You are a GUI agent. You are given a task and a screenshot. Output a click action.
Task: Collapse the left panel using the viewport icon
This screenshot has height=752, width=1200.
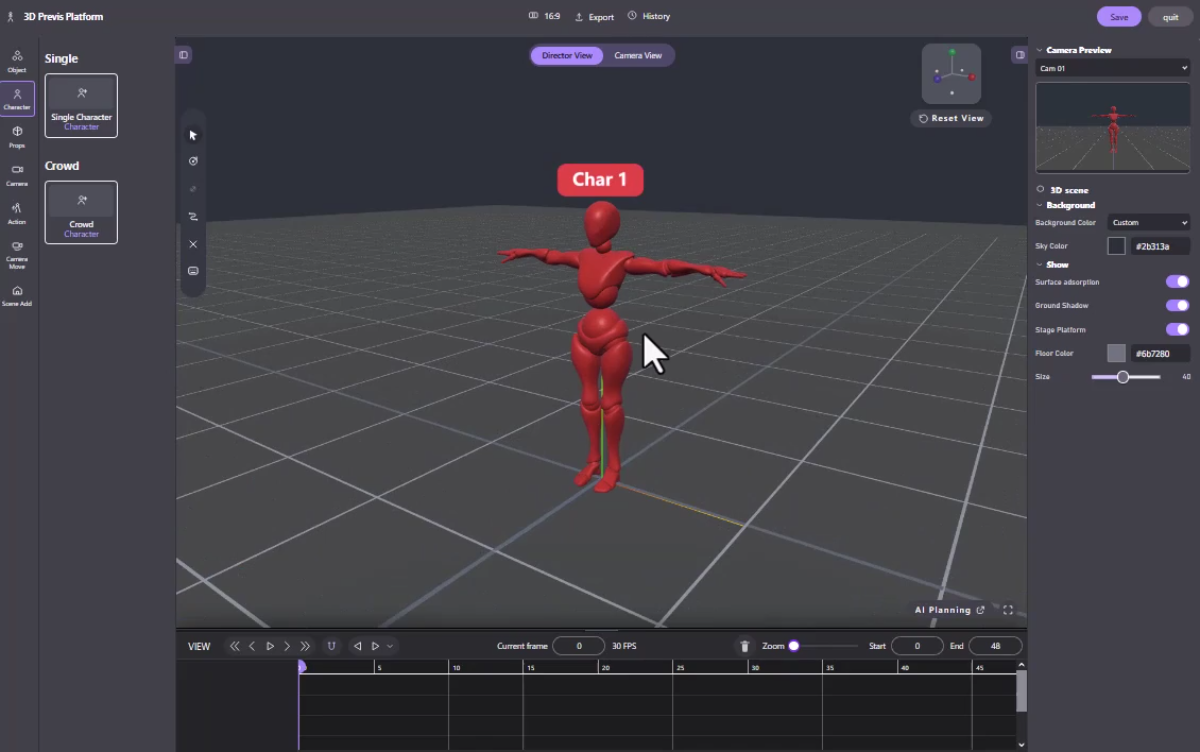pyautogui.click(x=184, y=55)
